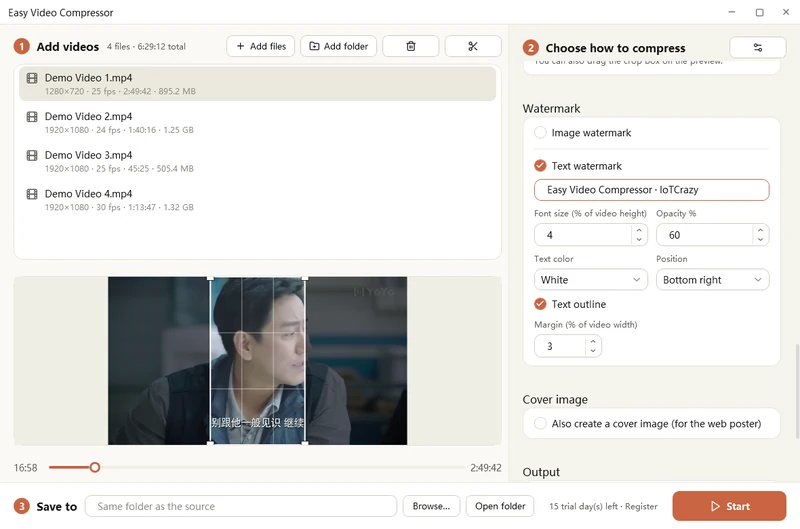Viewport: 800px width, 529px height.
Task: Click the Browse... button
Action: 431,506
